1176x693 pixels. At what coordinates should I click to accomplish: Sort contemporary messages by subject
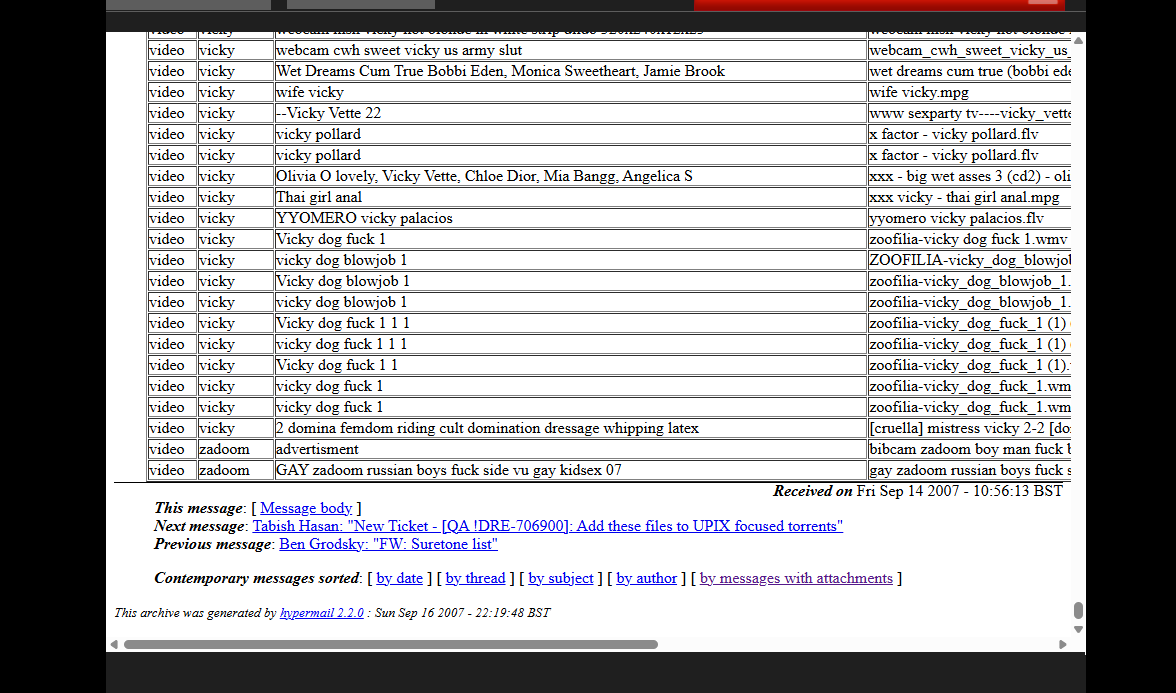pyautogui.click(x=561, y=578)
